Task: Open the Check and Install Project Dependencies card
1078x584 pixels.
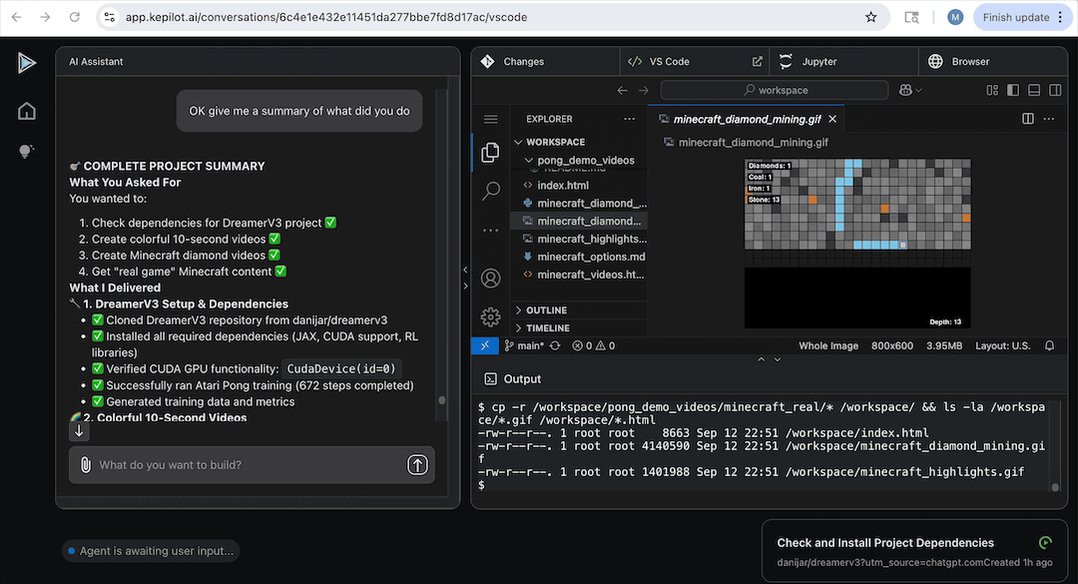Action: (x=914, y=552)
